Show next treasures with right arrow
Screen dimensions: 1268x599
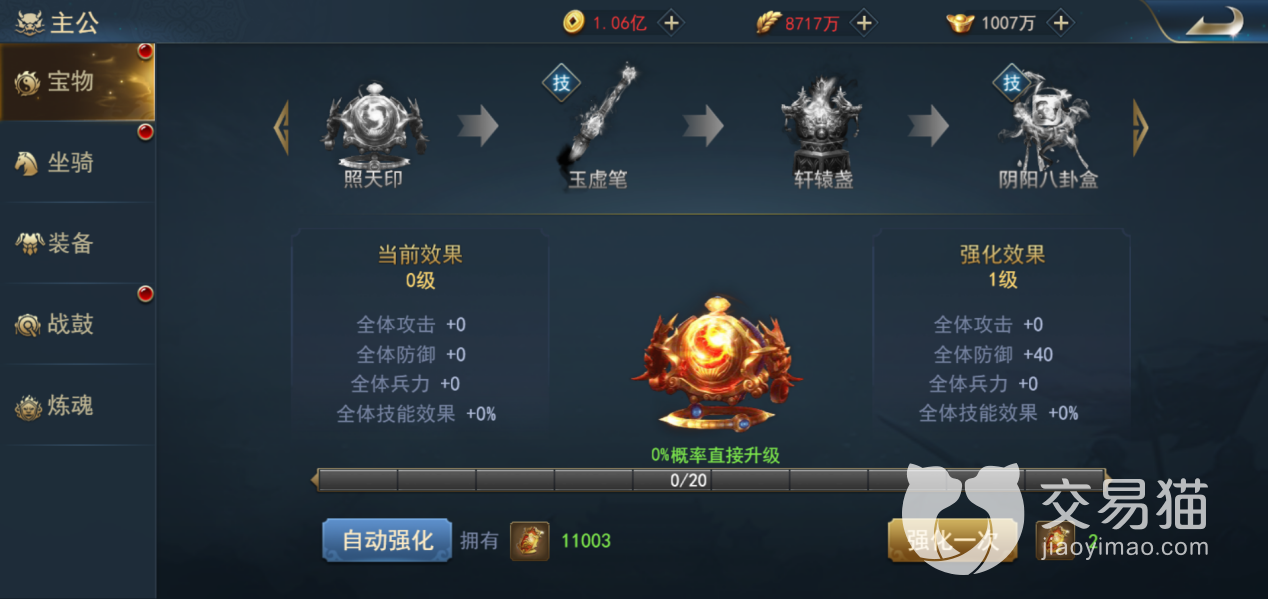(x=1140, y=127)
